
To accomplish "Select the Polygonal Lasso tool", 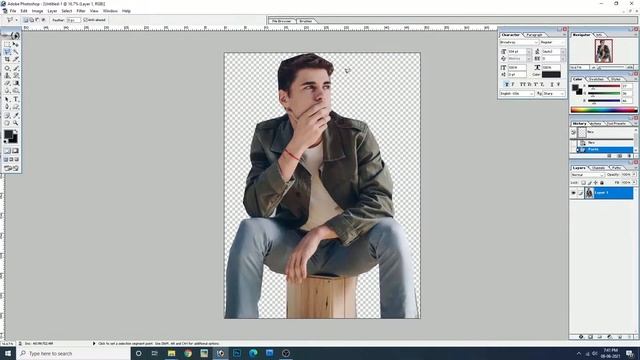I will 7,52.
